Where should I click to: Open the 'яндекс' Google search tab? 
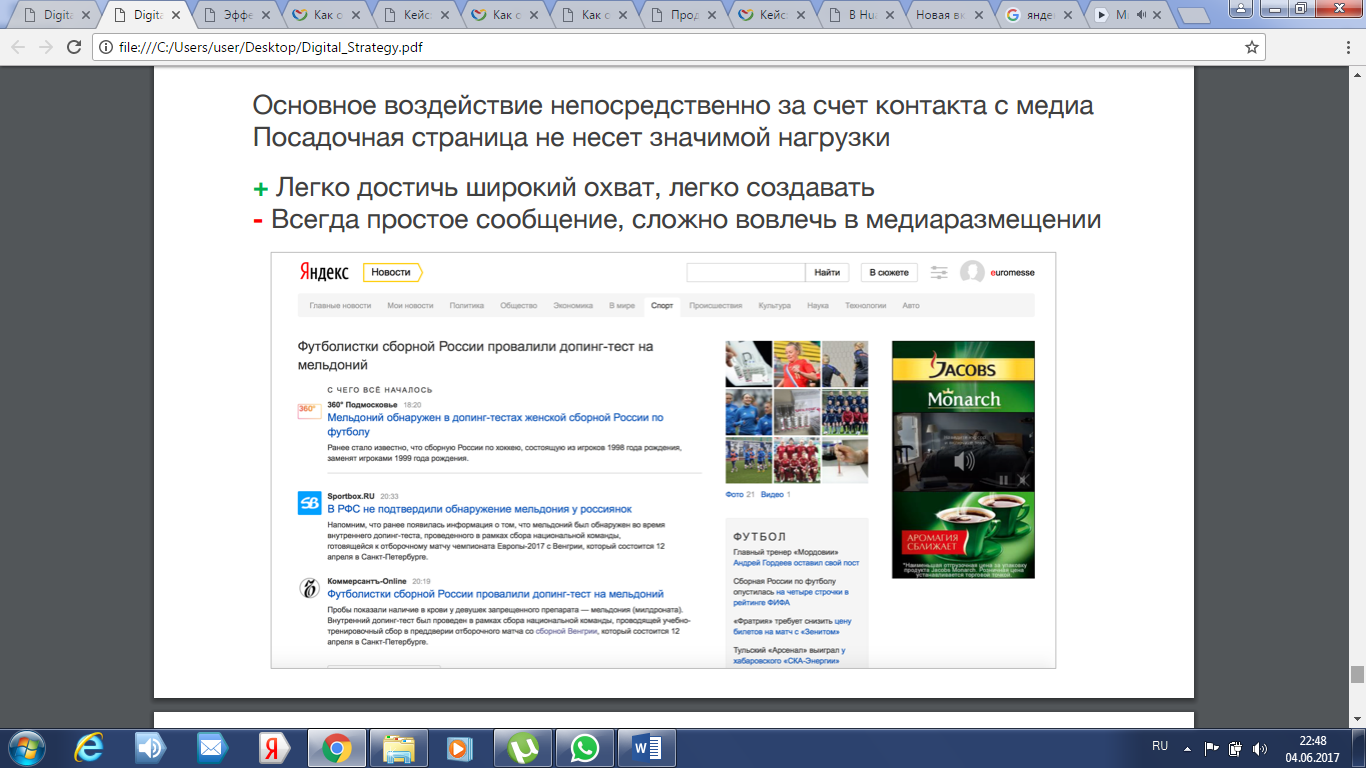click(1043, 15)
